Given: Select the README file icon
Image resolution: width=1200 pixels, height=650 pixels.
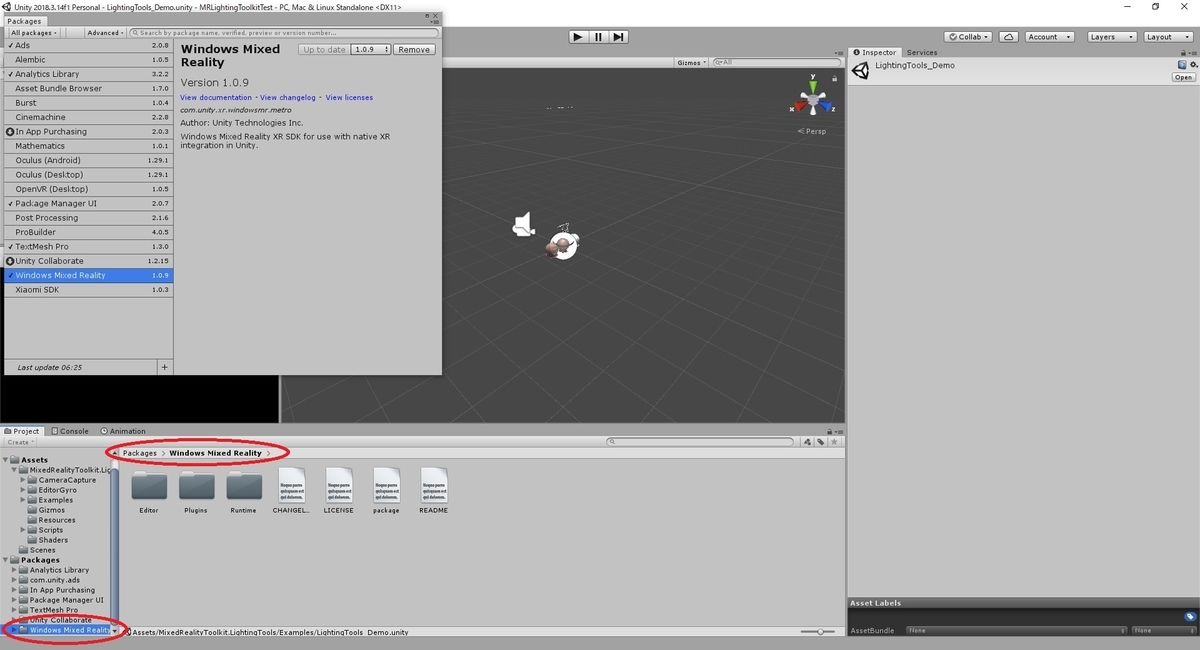Looking at the screenshot, I should (x=433, y=484).
